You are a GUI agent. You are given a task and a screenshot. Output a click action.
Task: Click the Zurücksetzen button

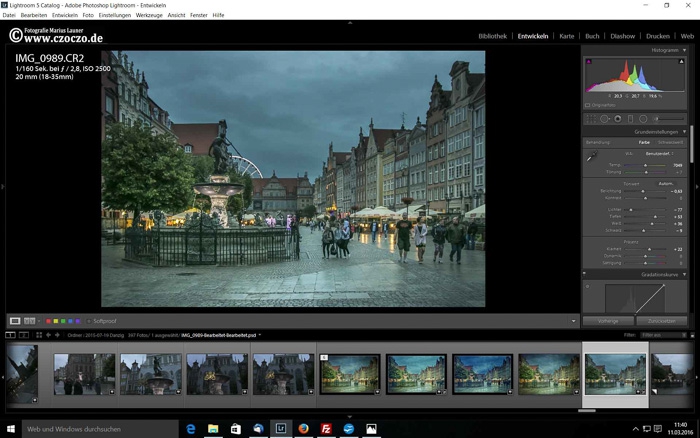click(x=661, y=321)
